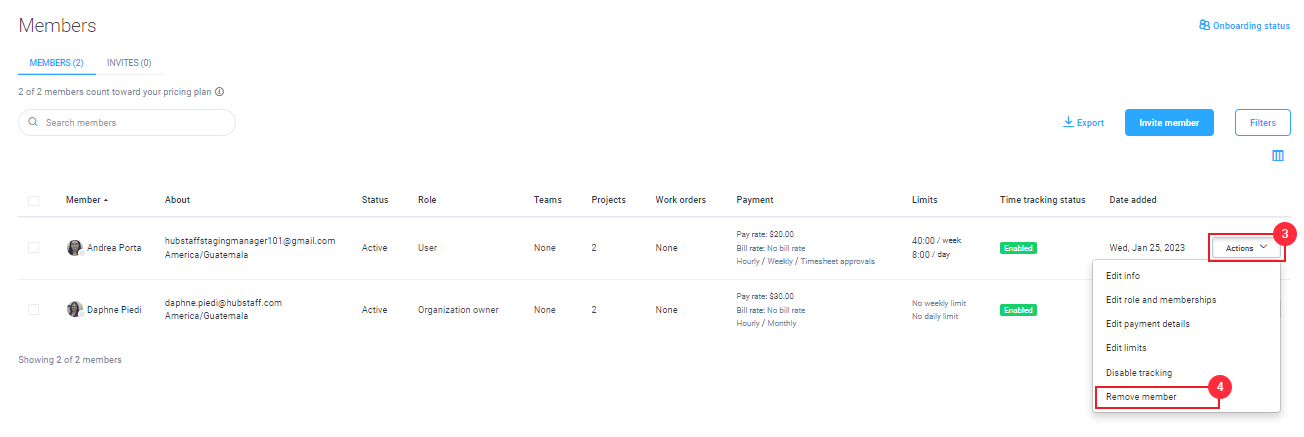
Task: Open the Filters panel
Action: pyautogui.click(x=1262, y=123)
